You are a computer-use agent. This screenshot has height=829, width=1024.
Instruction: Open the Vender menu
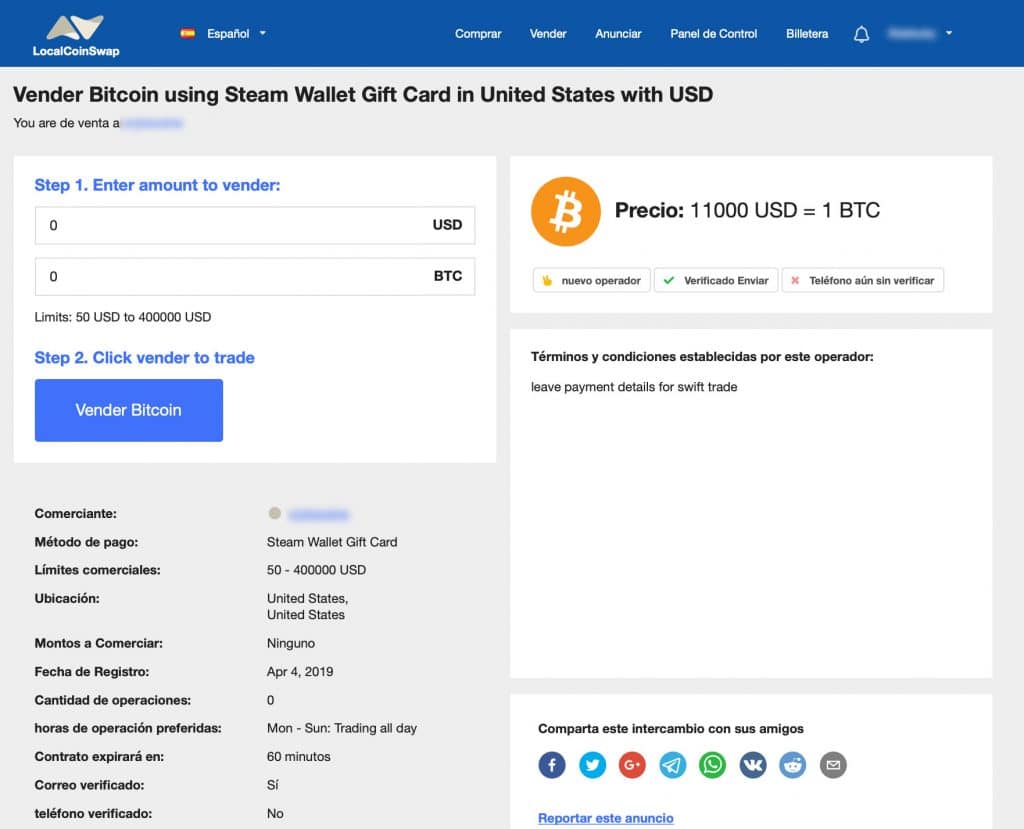pyautogui.click(x=548, y=34)
